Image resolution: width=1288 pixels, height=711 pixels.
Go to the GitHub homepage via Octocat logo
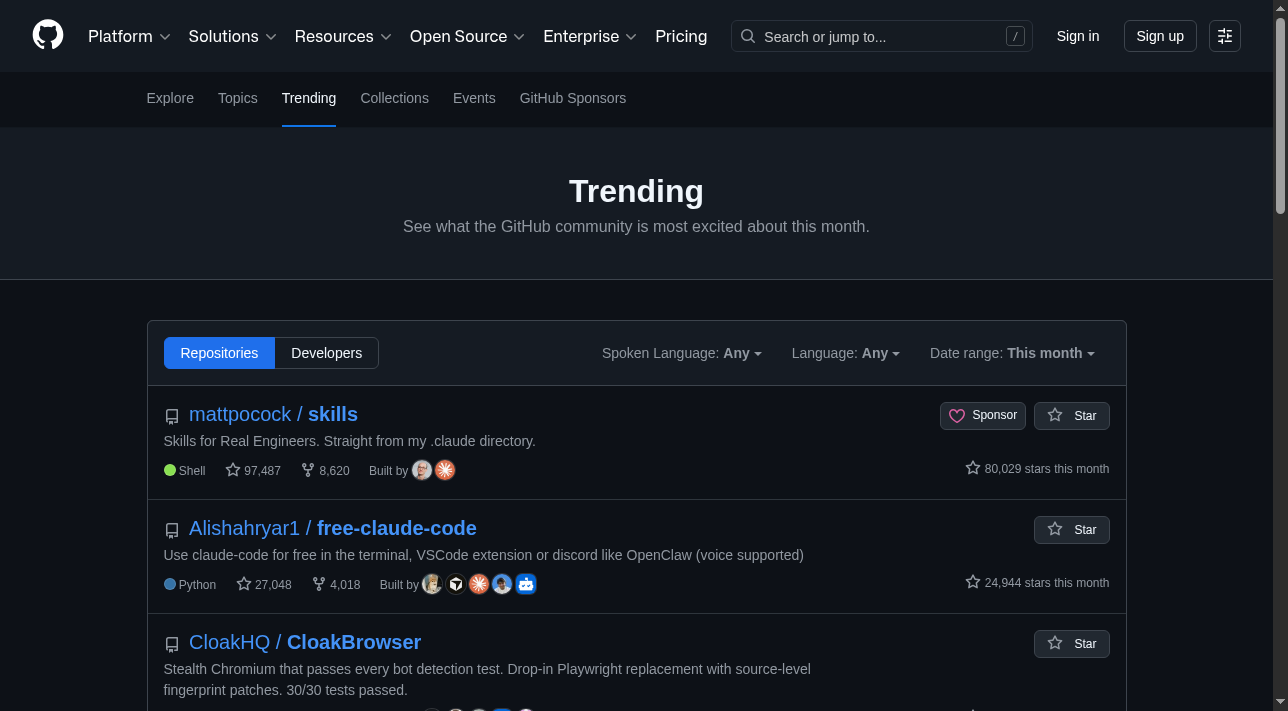click(48, 36)
